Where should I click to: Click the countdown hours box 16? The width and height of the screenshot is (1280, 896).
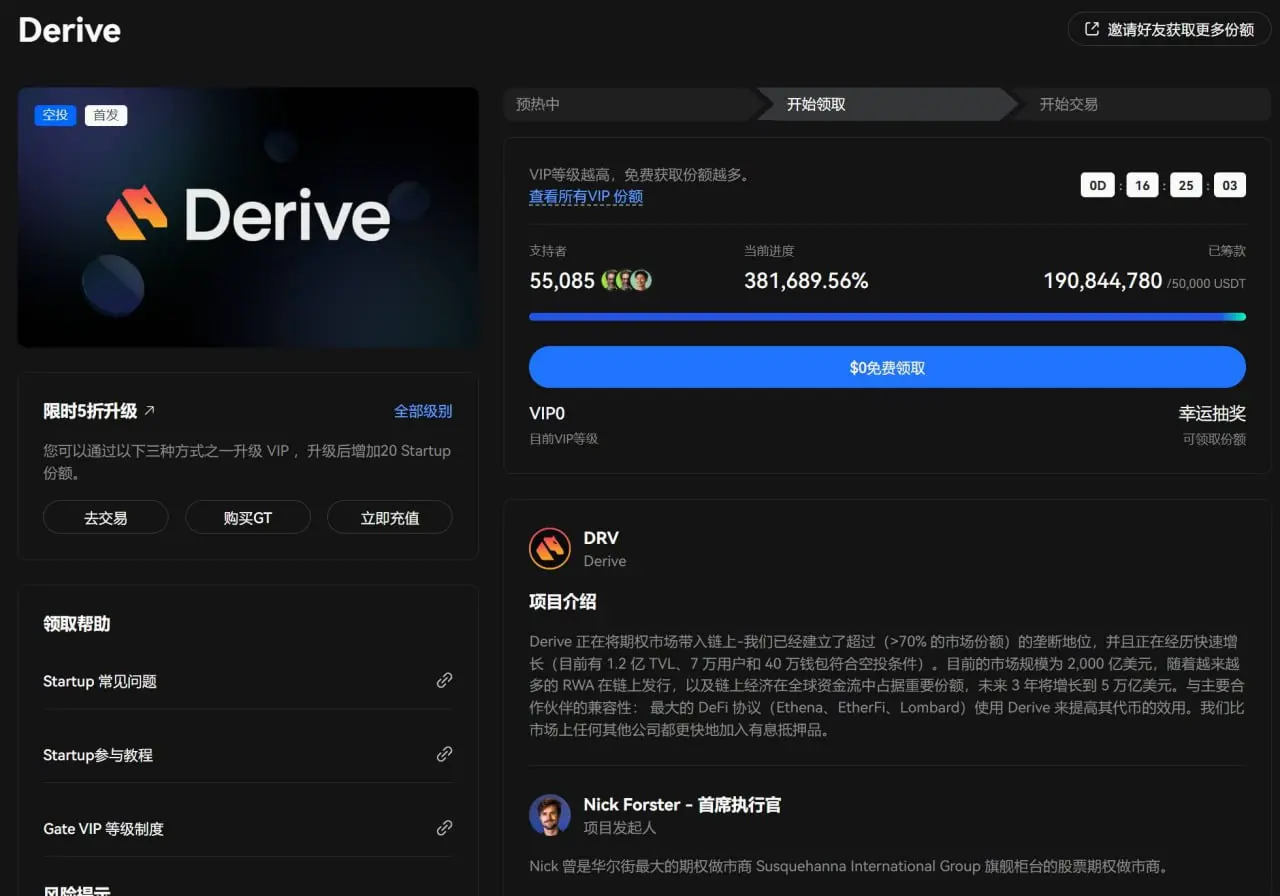click(1142, 185)
